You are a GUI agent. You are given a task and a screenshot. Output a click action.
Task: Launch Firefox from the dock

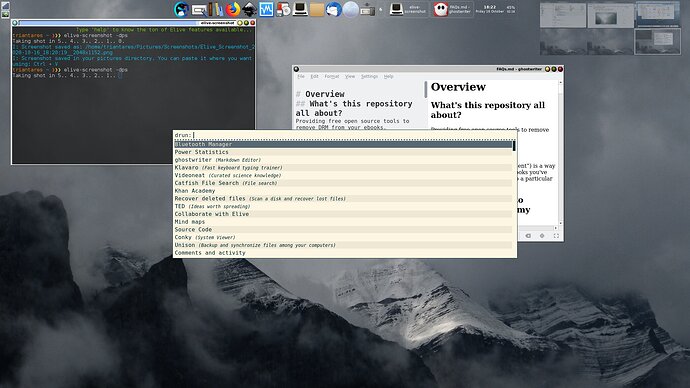[x=233, y=9]
